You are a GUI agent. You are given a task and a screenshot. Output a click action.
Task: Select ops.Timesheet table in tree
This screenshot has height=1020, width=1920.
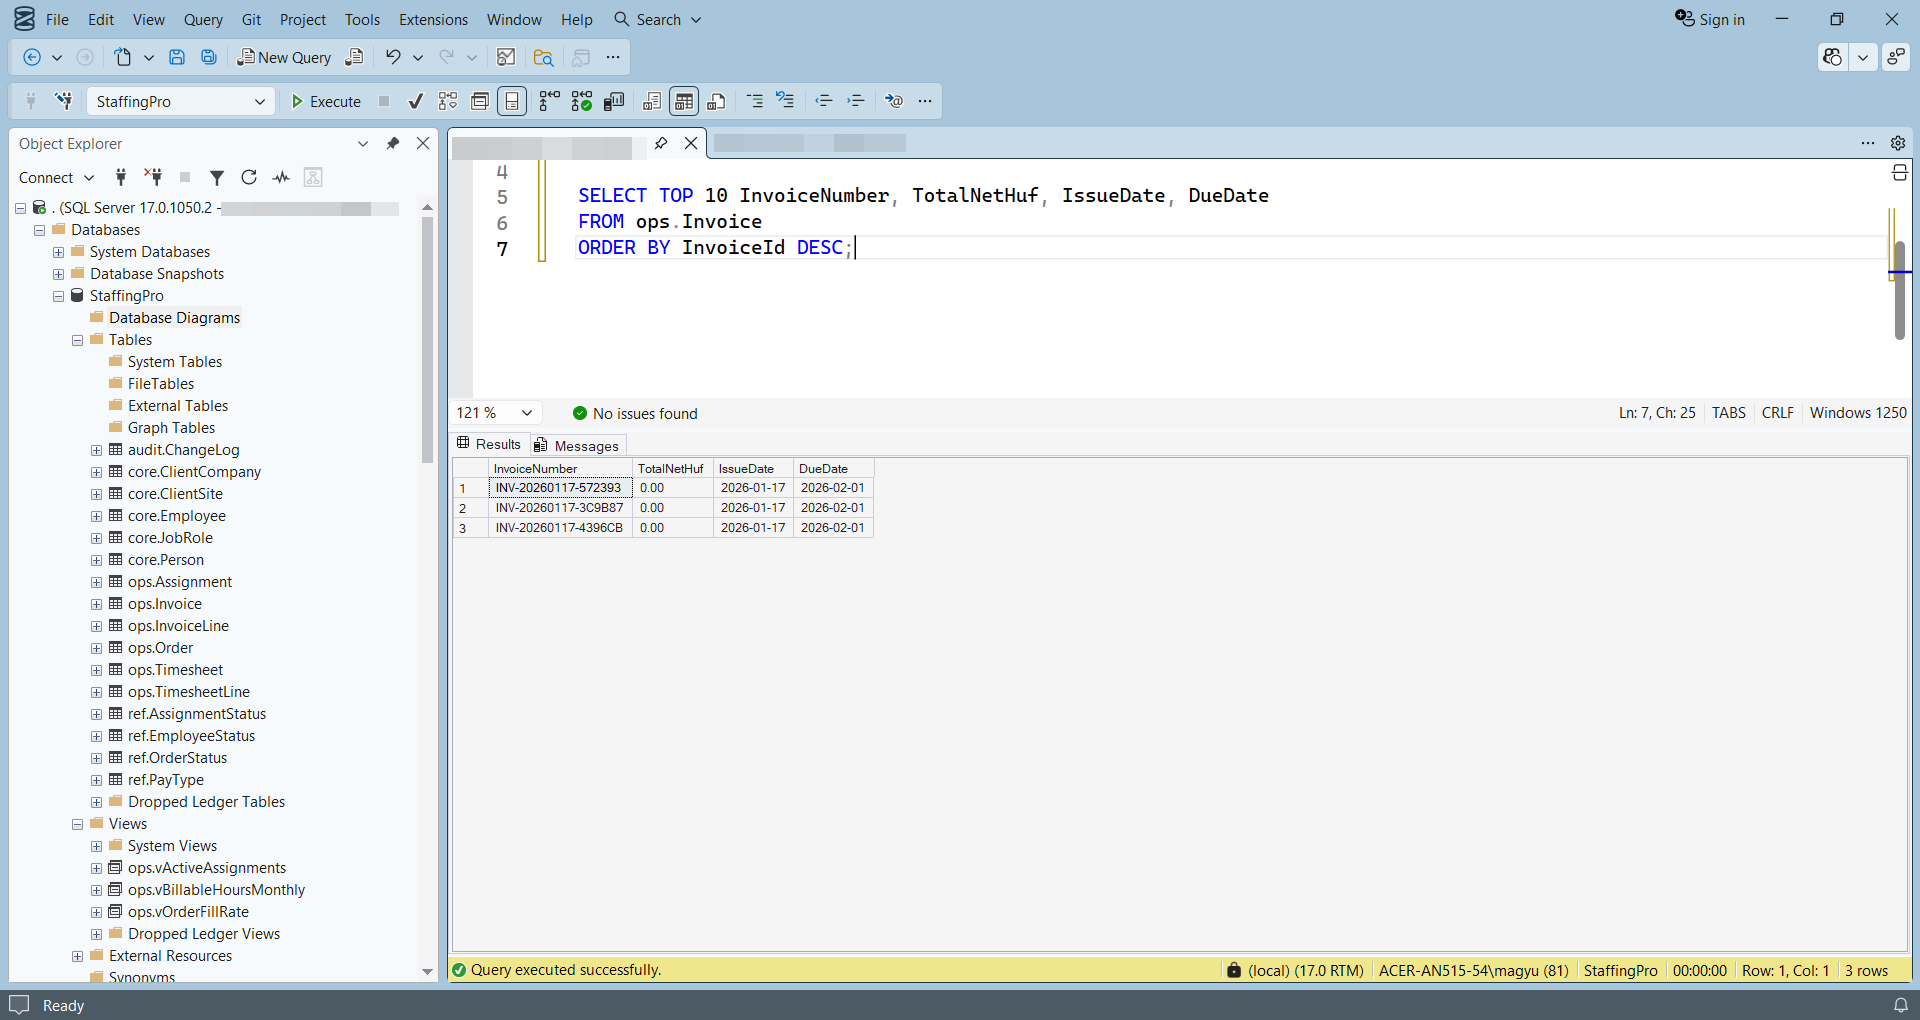coord(175,670)
